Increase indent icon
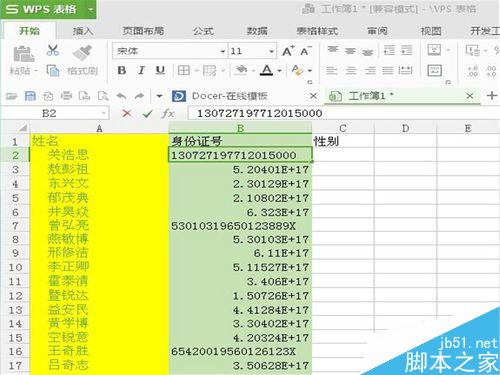Screen dimensions: 500x375 click(406, 50)
